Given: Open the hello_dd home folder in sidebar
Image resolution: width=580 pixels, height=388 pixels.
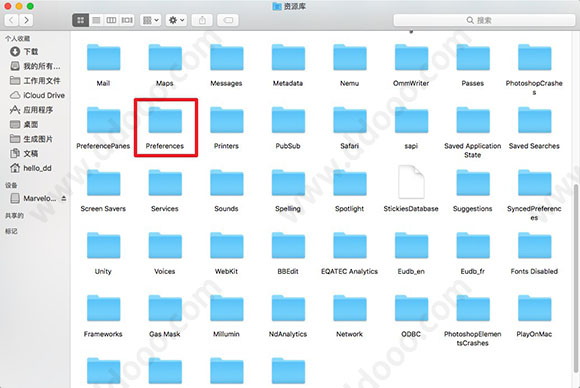Looking at the screenshot, I should coord(31,168).
